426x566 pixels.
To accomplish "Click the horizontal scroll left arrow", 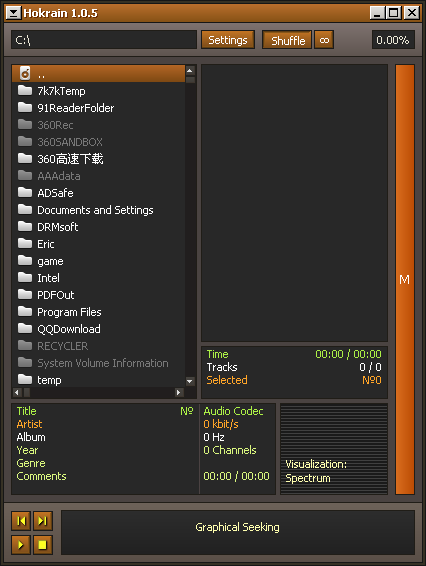I will coord(17,392).
